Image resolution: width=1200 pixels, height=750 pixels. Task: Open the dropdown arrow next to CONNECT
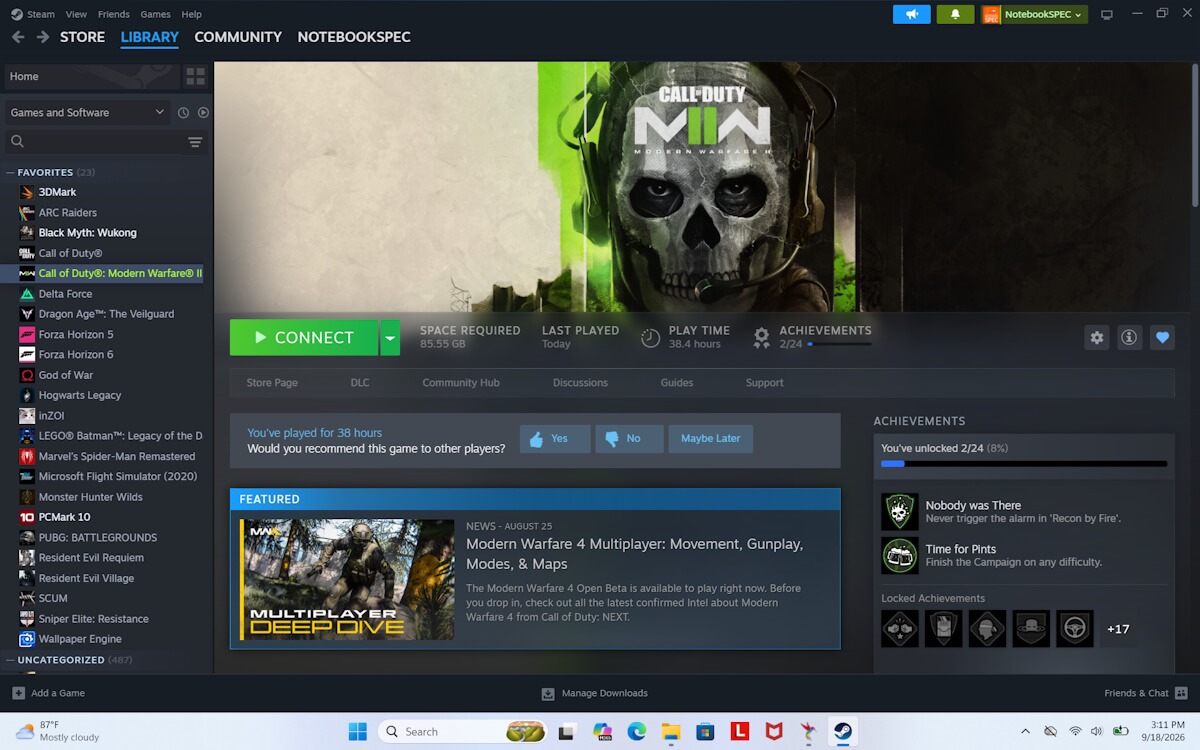pos(390,338)
